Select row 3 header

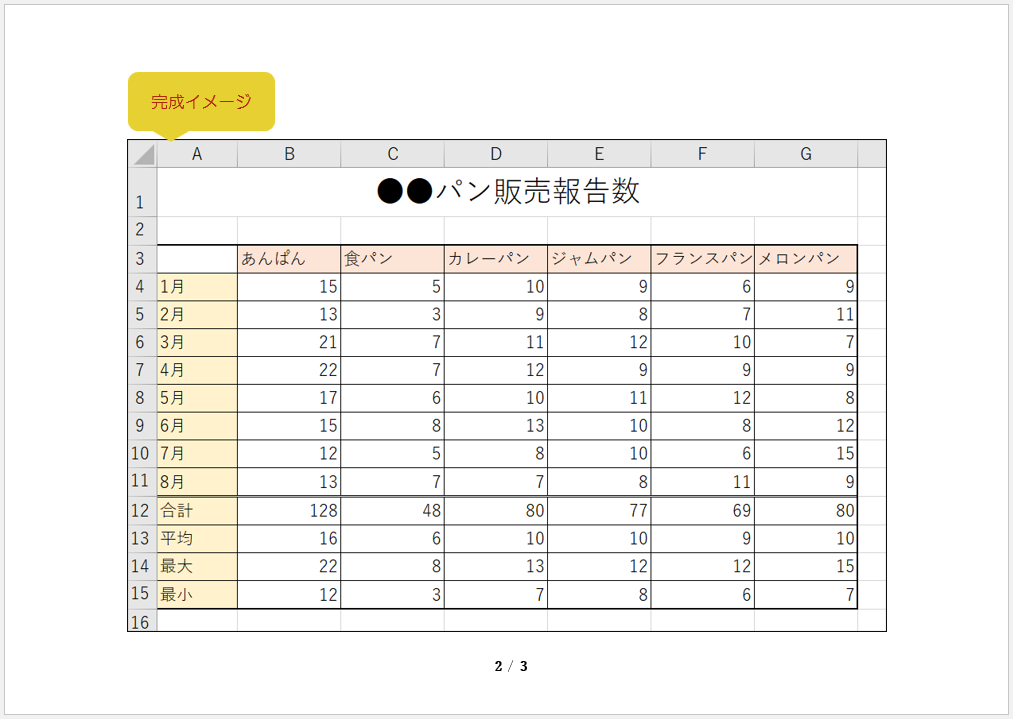pos(143,259)
